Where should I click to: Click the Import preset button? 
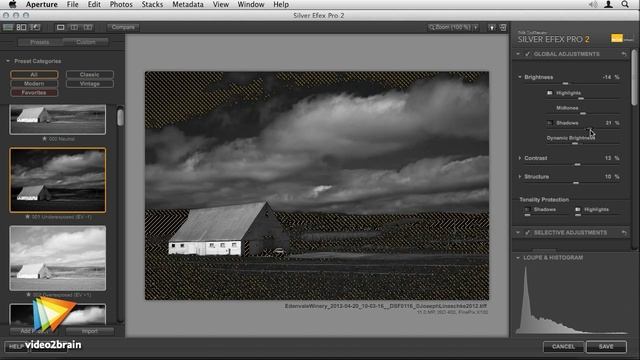tap(89, 331)
